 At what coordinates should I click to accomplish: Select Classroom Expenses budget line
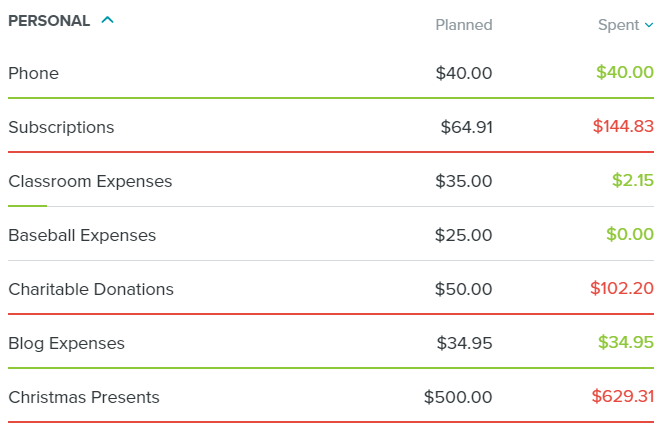(x=90, y=181)
